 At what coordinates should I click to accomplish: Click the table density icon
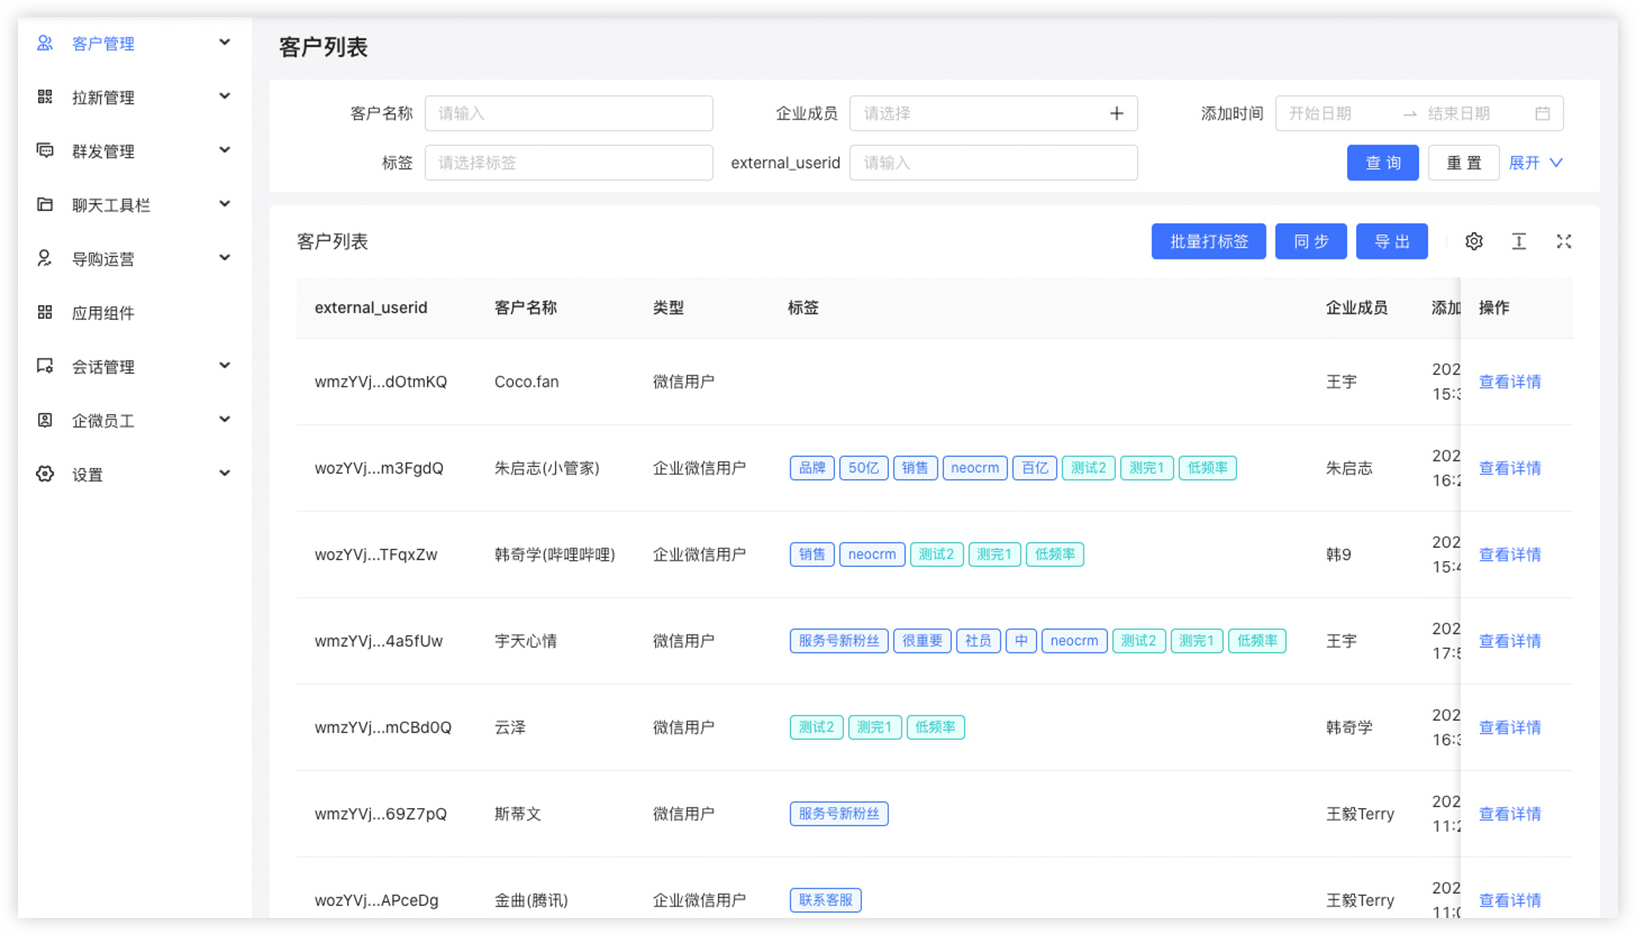[x=1519, y=242]
